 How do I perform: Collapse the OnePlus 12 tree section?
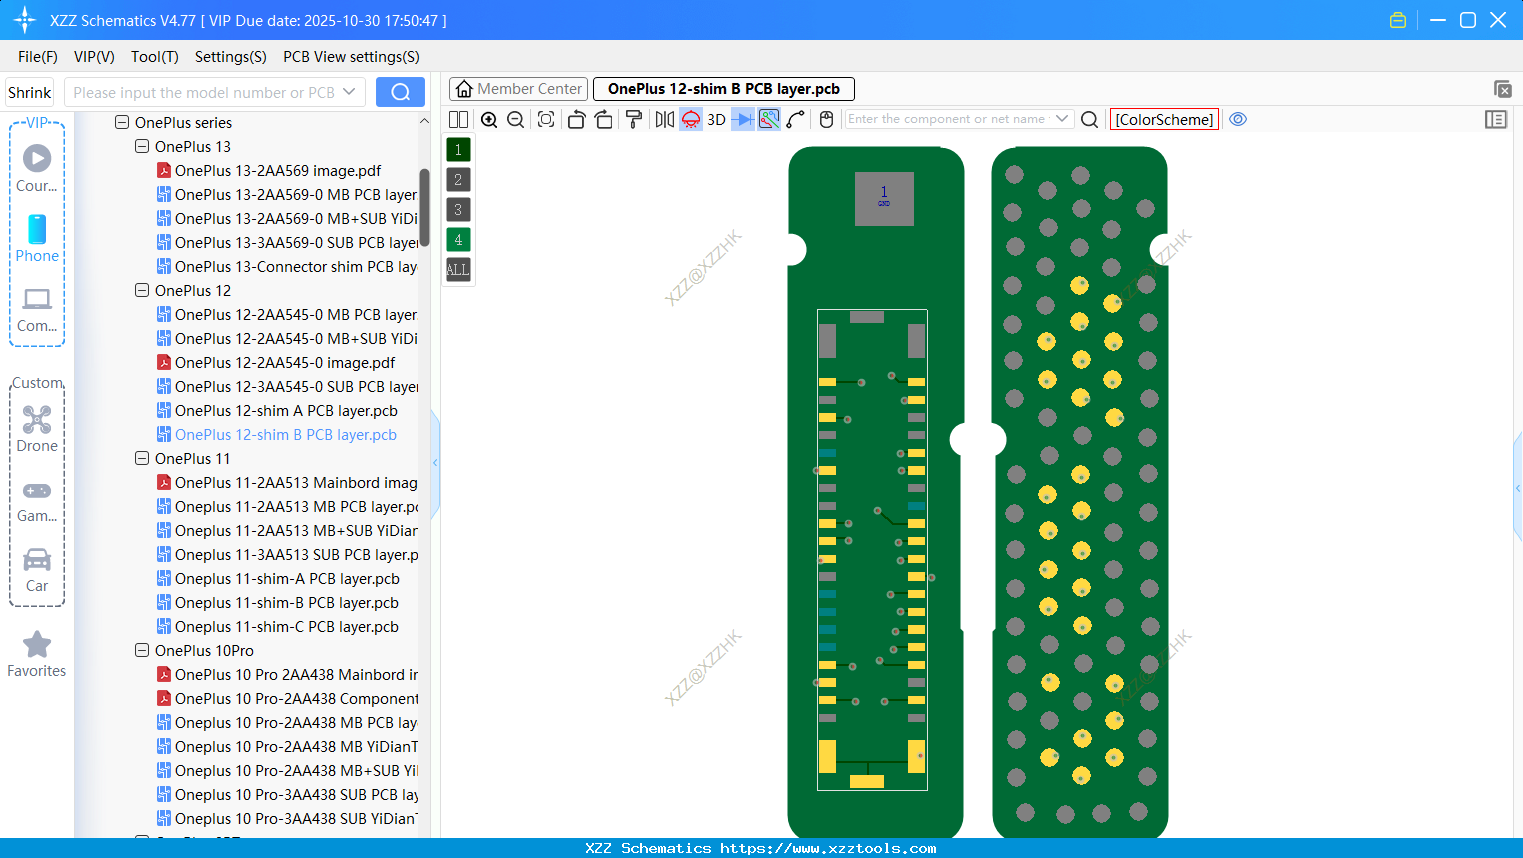pos(142,290)
